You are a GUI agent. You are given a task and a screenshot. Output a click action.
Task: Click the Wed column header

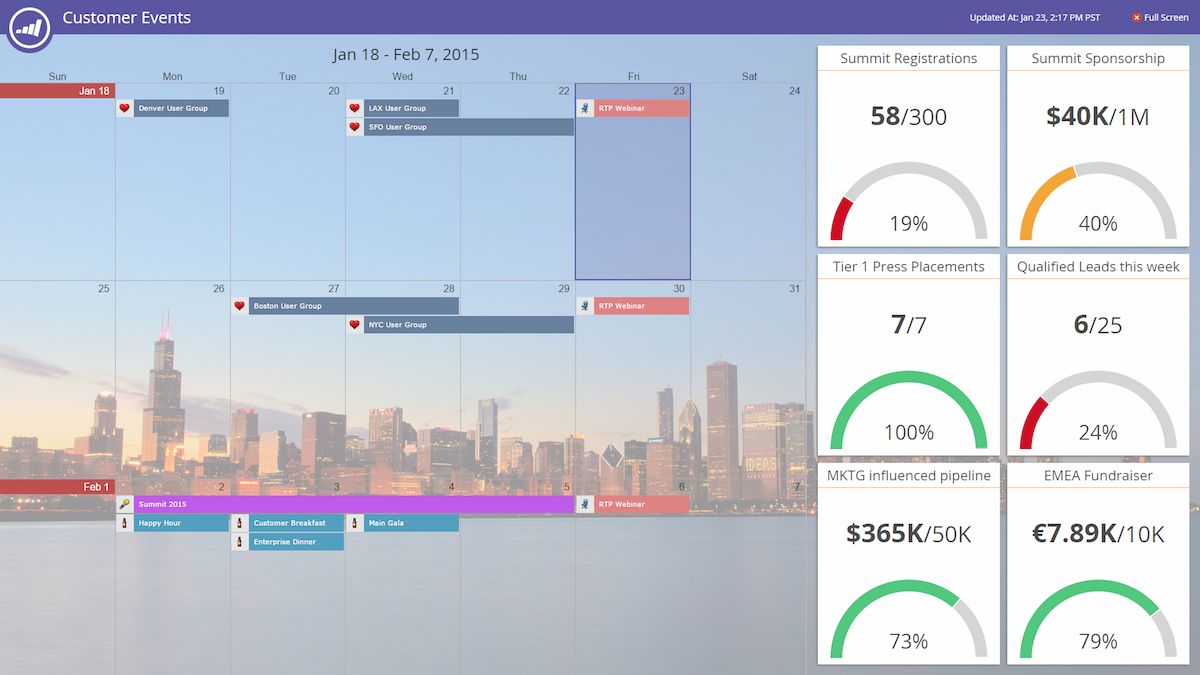(403, 76)
